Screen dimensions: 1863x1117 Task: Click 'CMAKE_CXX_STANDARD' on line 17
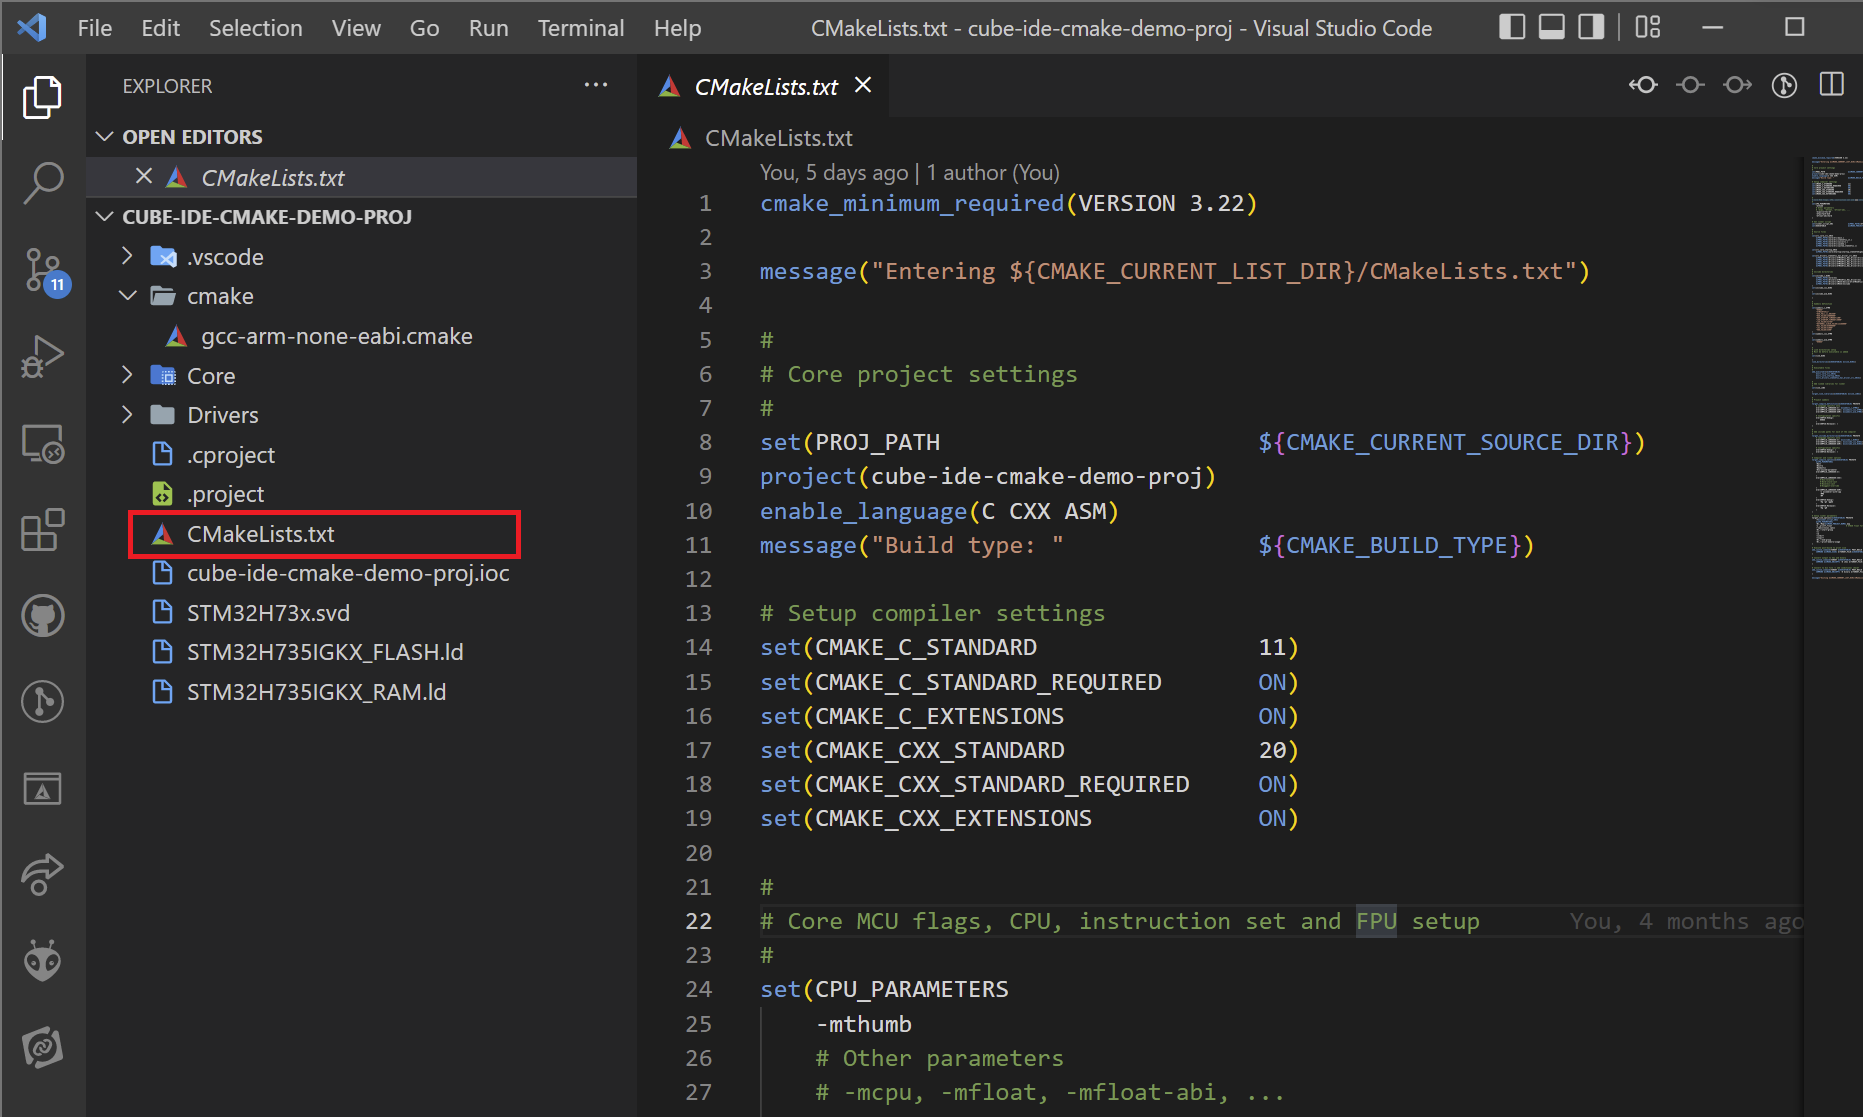coord(940,750)
